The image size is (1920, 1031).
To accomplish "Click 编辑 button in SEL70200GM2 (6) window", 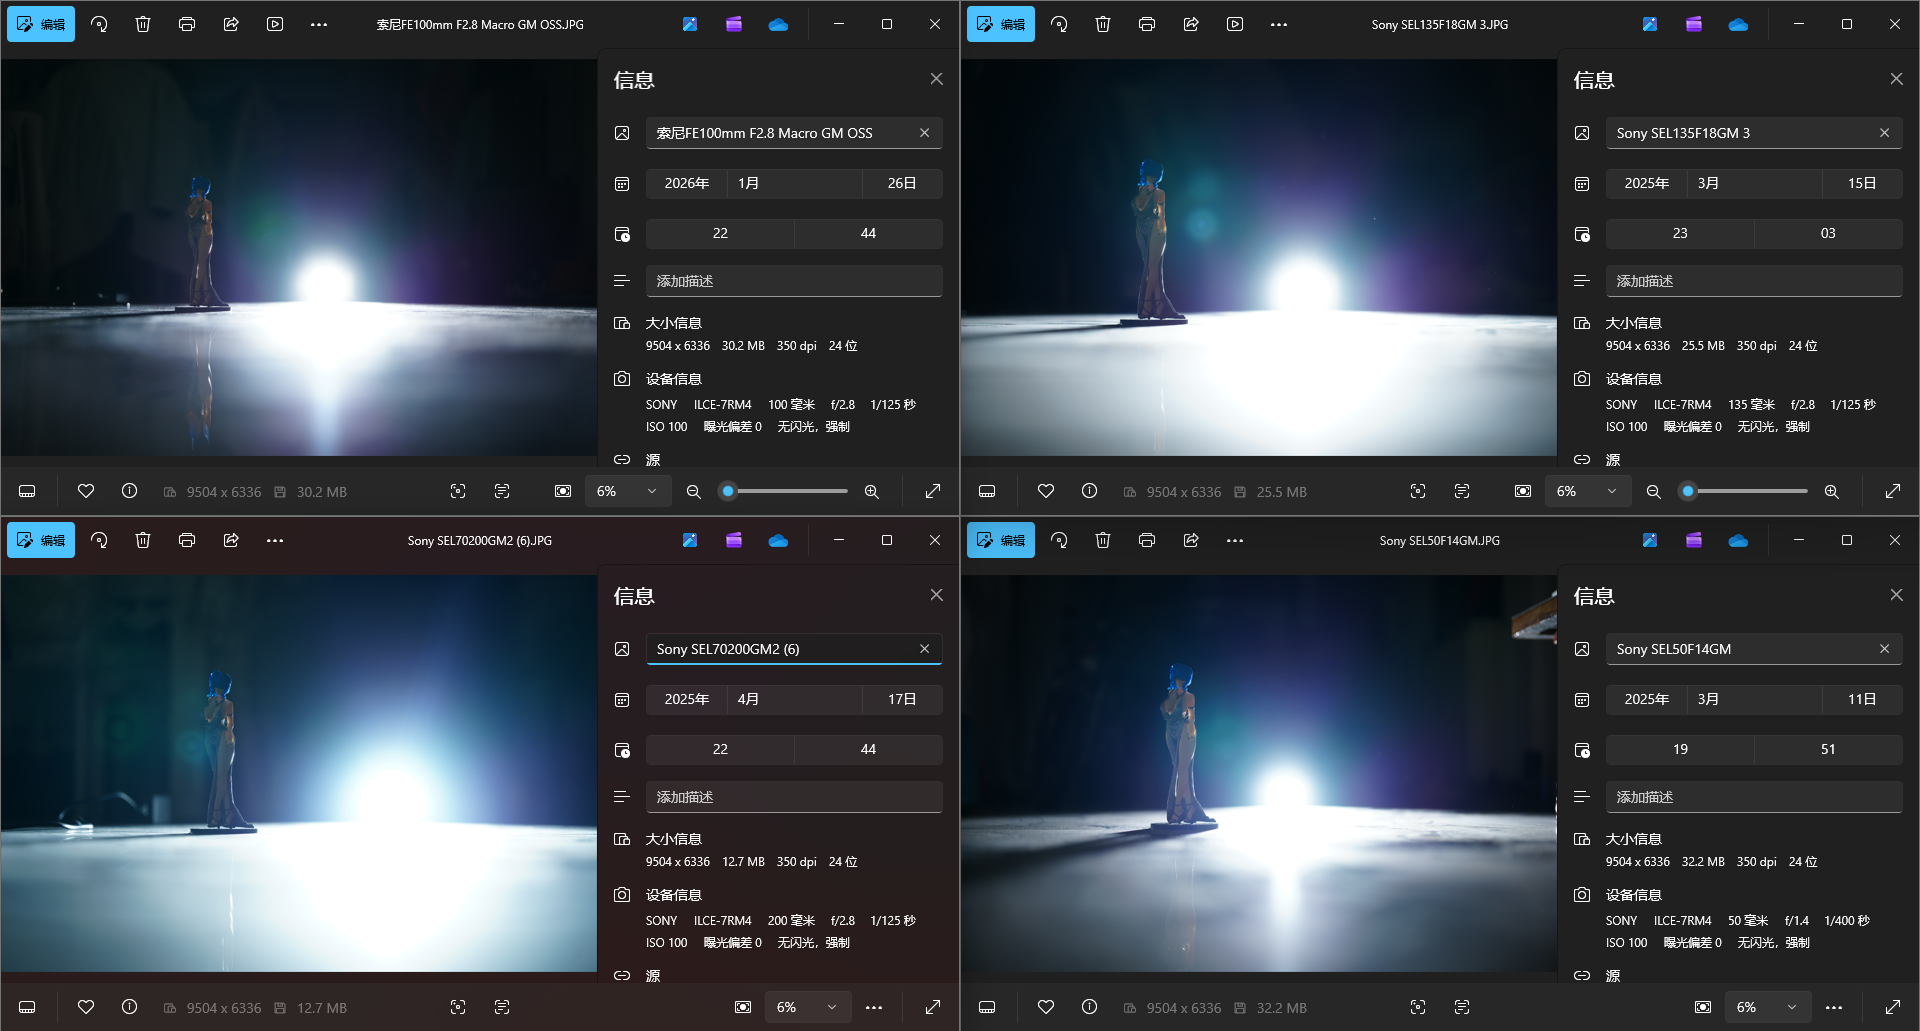I will 41,540.
